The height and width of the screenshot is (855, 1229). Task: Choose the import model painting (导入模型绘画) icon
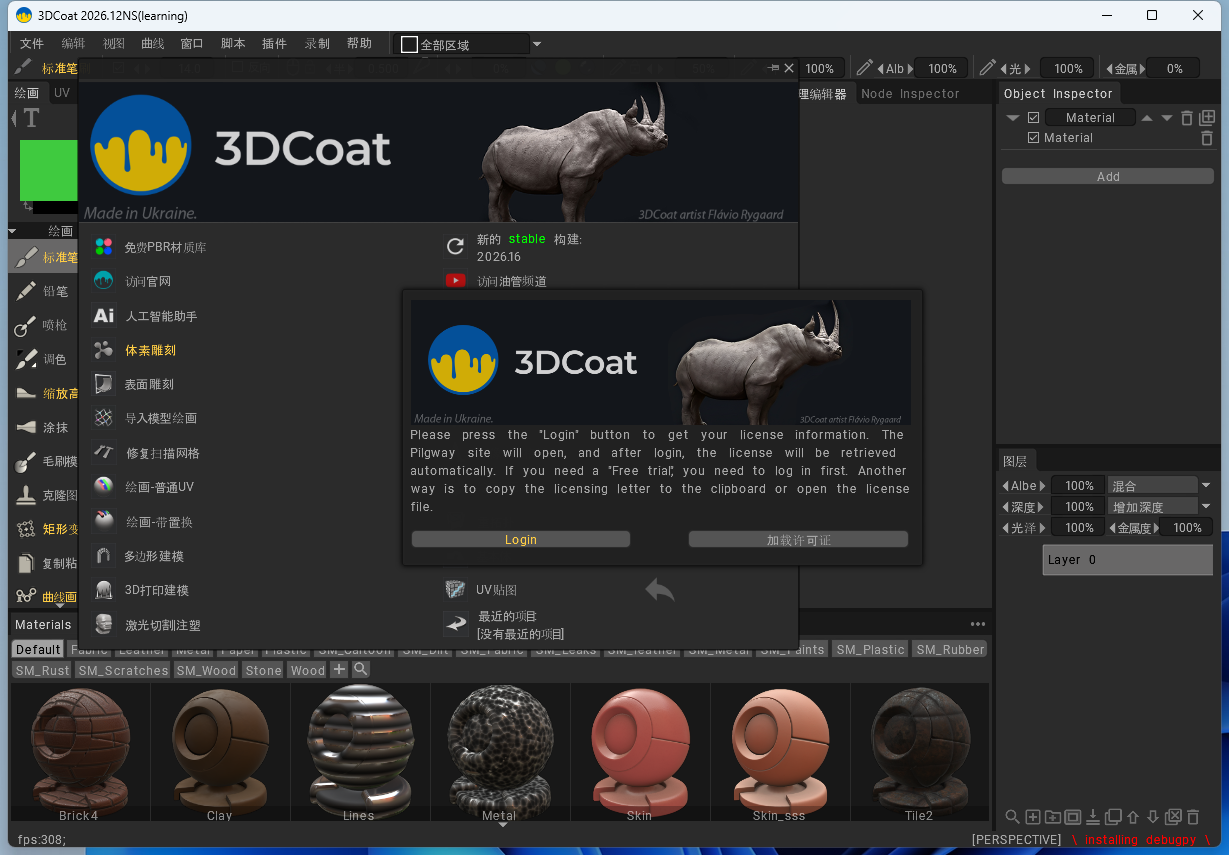tap(104, 418)
